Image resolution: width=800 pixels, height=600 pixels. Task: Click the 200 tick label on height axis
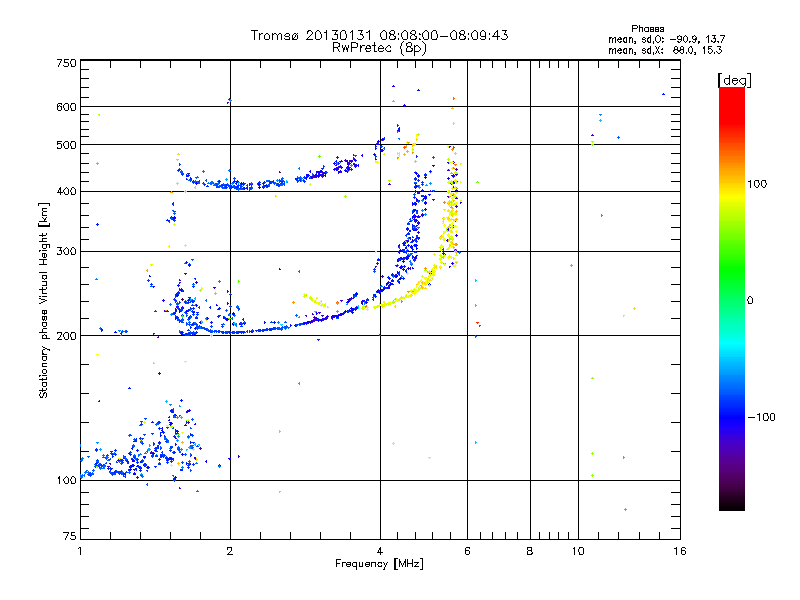(66, 336)
